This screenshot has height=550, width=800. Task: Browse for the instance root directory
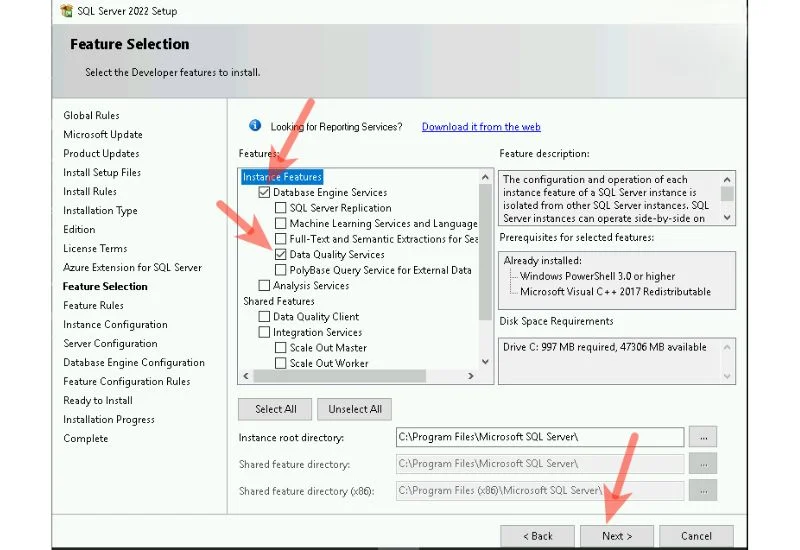(704, 437)
